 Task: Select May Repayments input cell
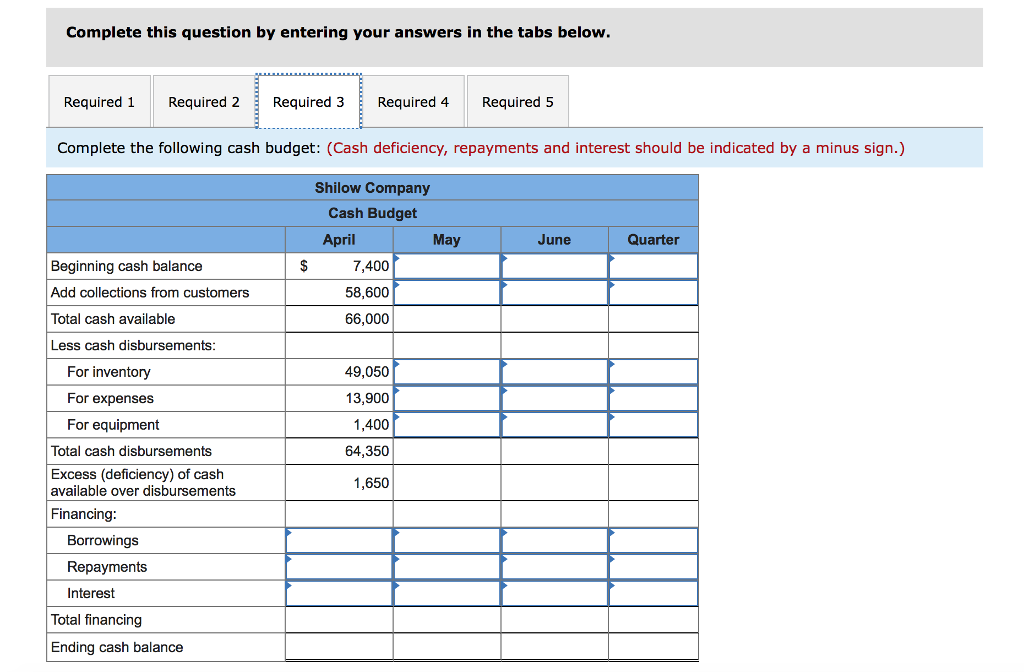pyautogui.click(x=447, y=567)
